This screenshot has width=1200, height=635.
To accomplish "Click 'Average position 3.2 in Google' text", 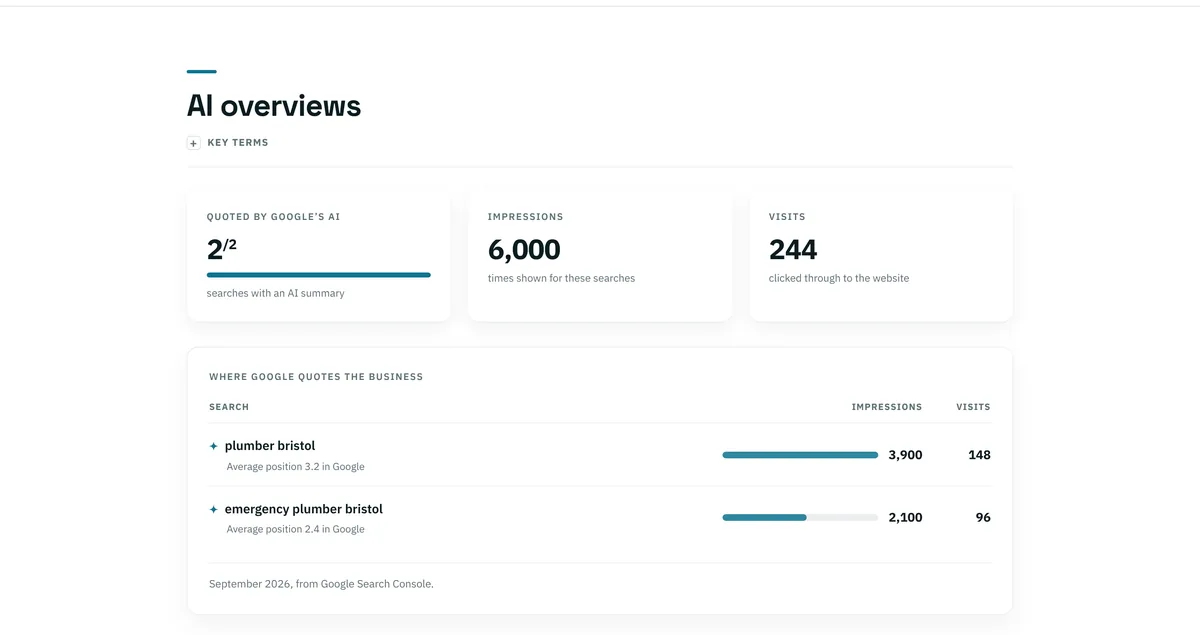I will (295, 467).
